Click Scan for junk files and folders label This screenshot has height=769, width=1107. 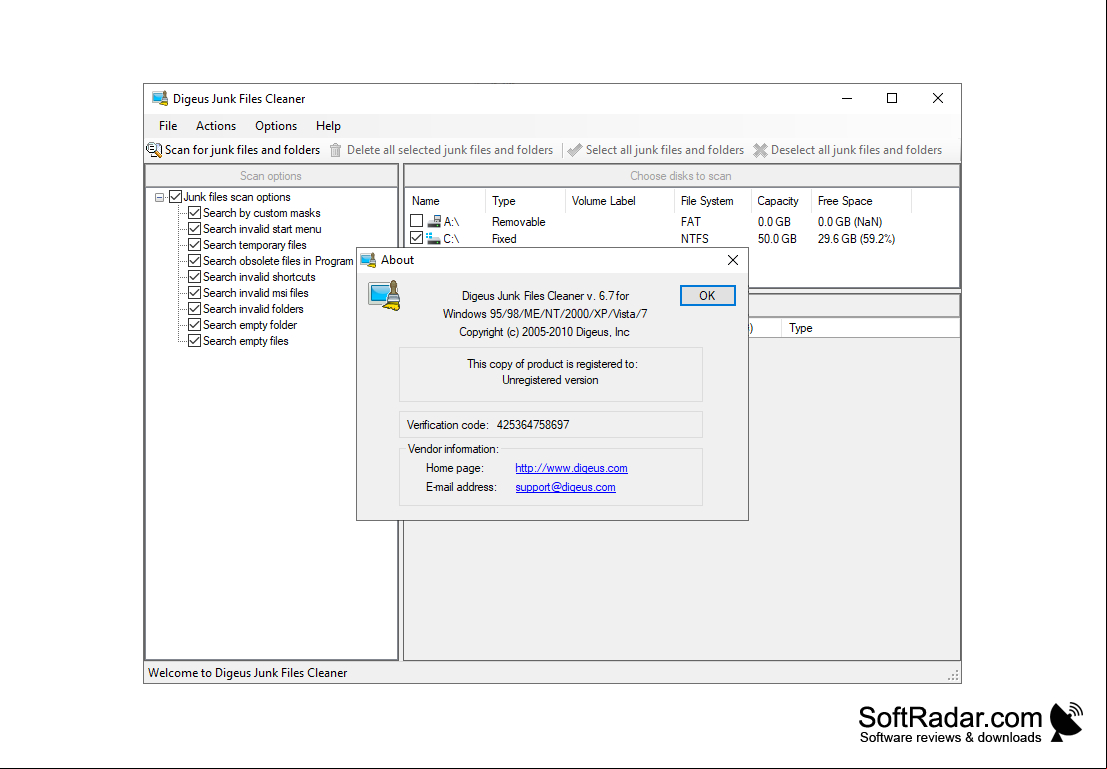[242, 150]
